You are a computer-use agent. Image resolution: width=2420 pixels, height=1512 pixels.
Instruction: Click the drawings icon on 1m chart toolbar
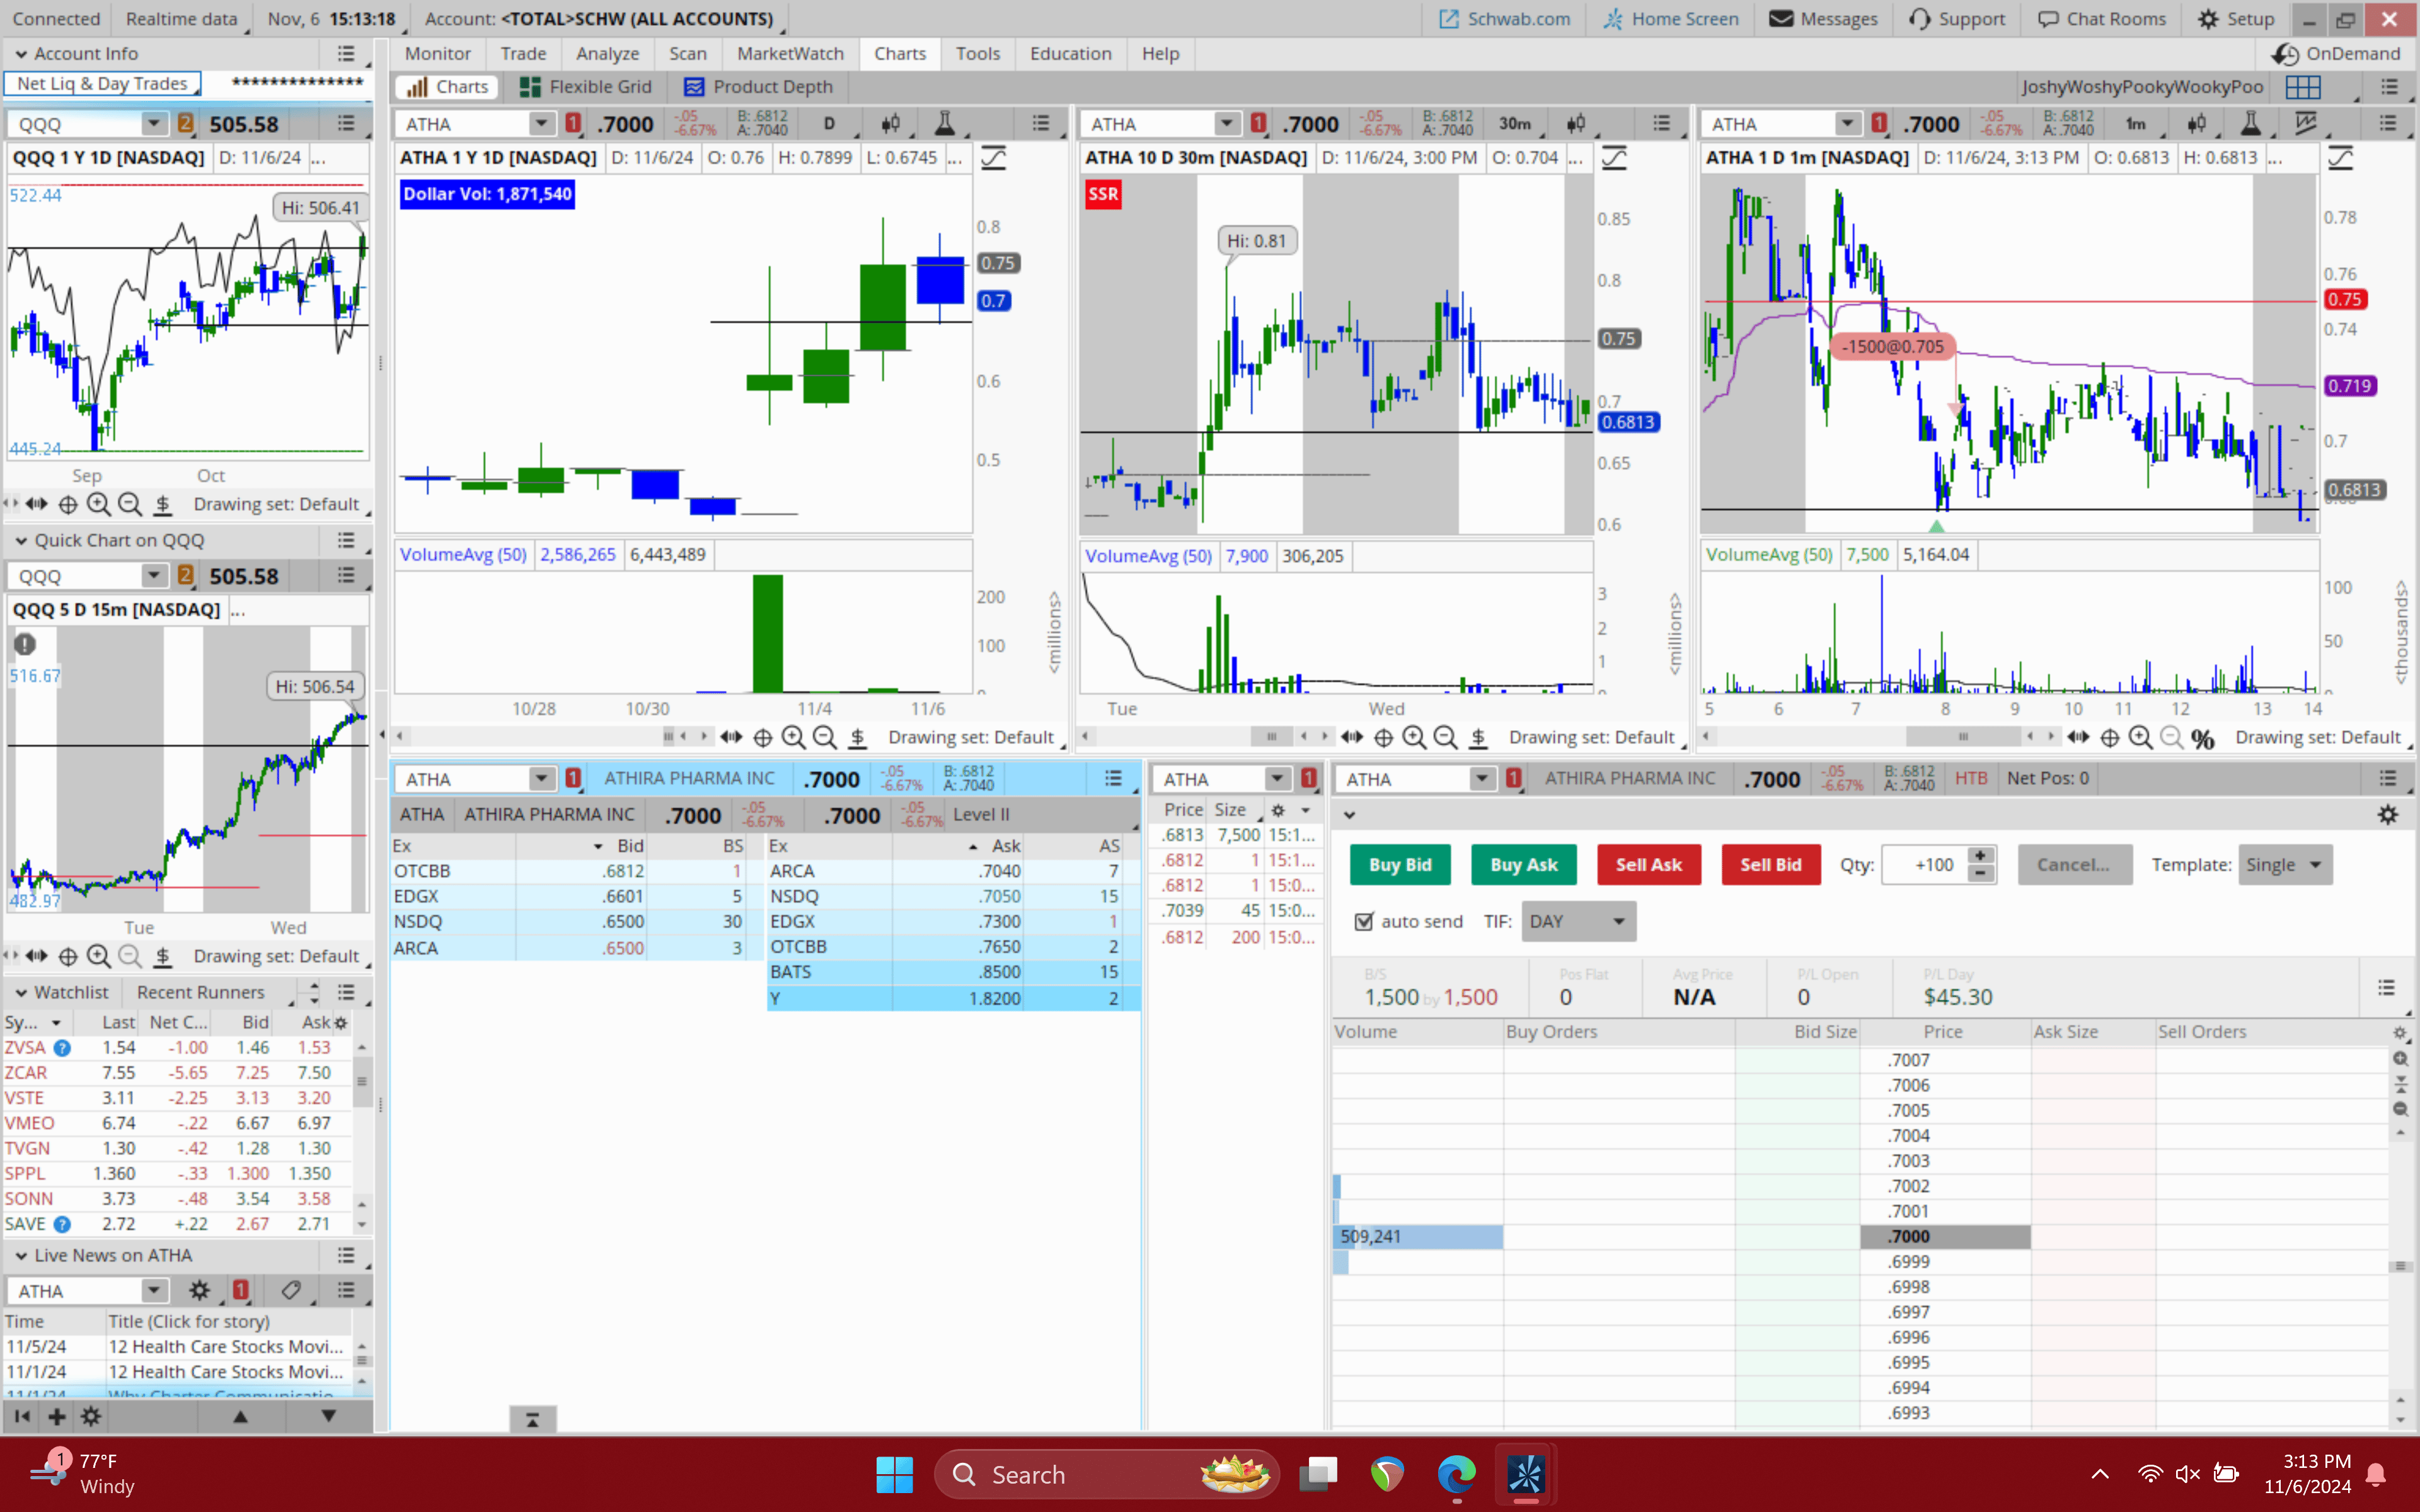coord(2306,123)
